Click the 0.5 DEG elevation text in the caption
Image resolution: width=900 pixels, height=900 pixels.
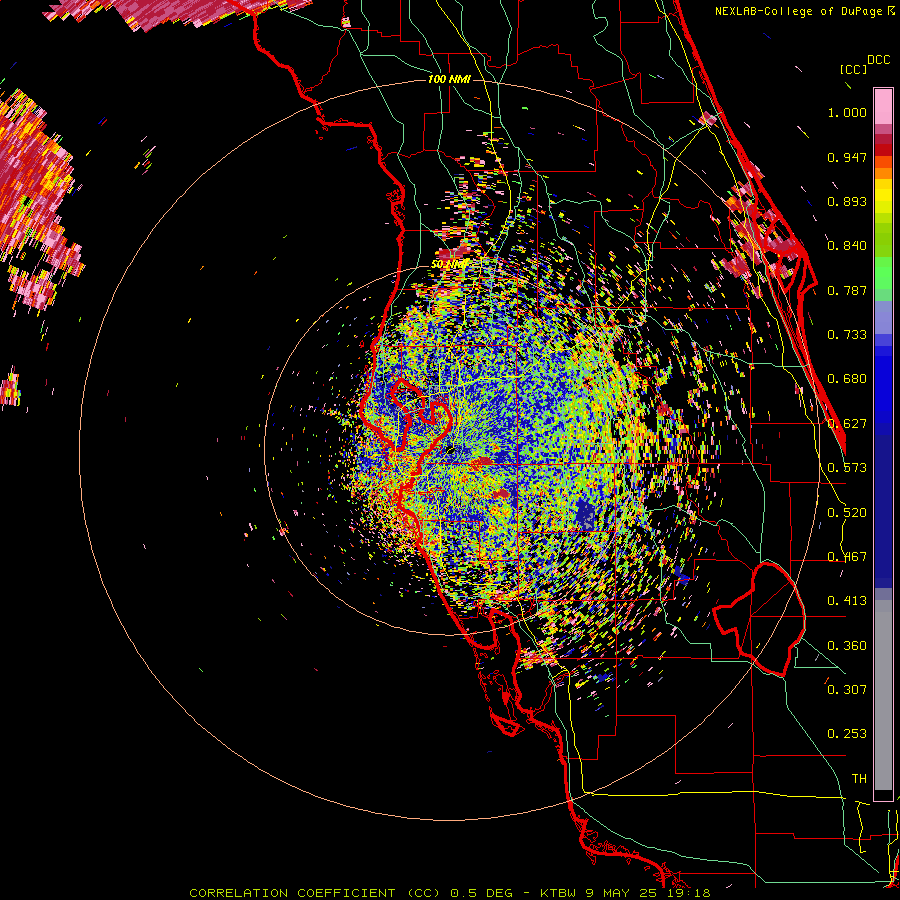(481, 893)
